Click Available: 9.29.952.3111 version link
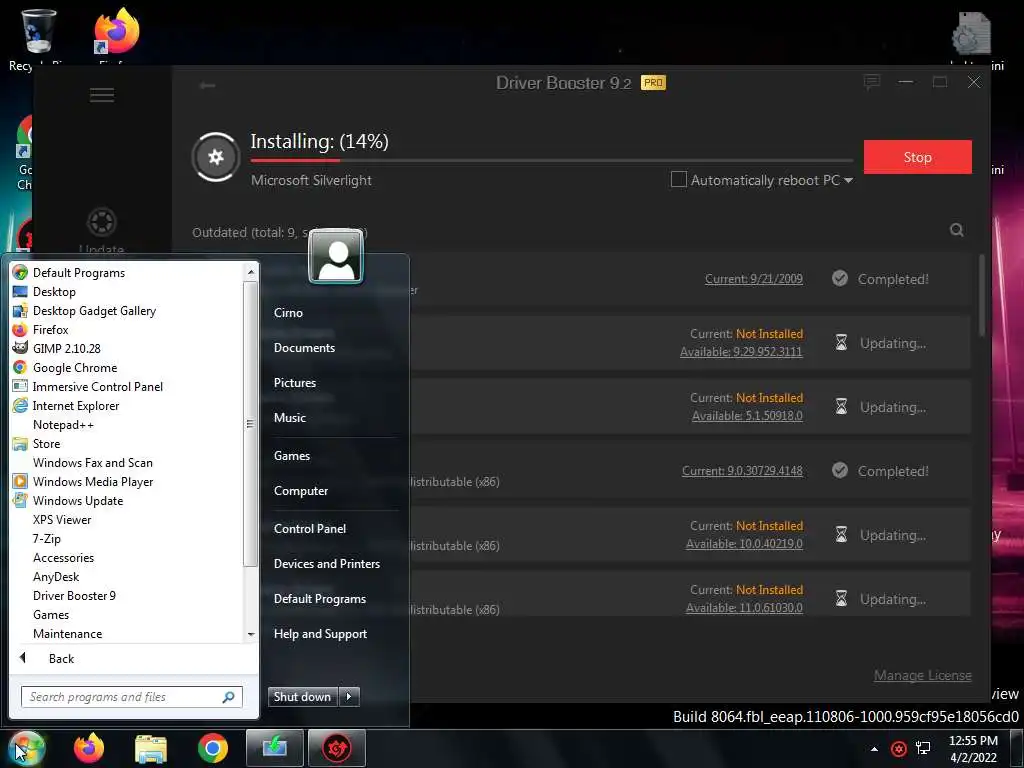1024x768 pixels. pos(741,352)
